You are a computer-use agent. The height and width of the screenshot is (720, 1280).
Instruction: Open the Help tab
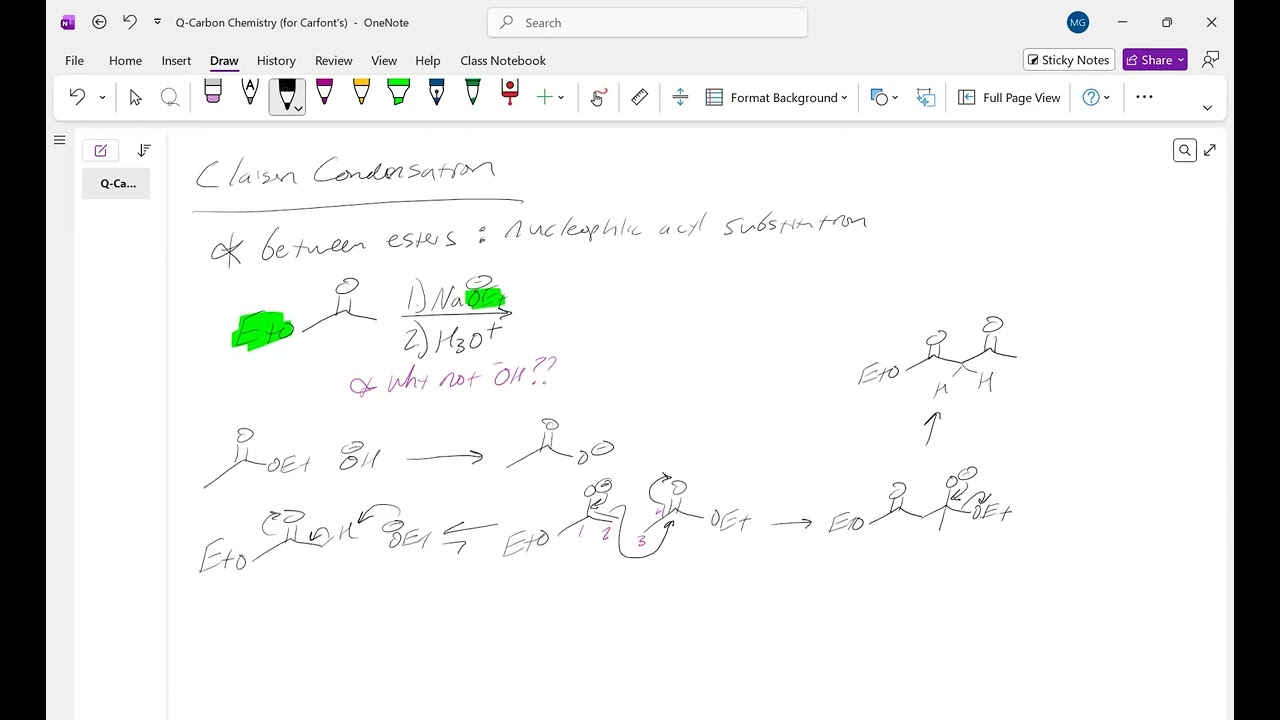point(428,60)
